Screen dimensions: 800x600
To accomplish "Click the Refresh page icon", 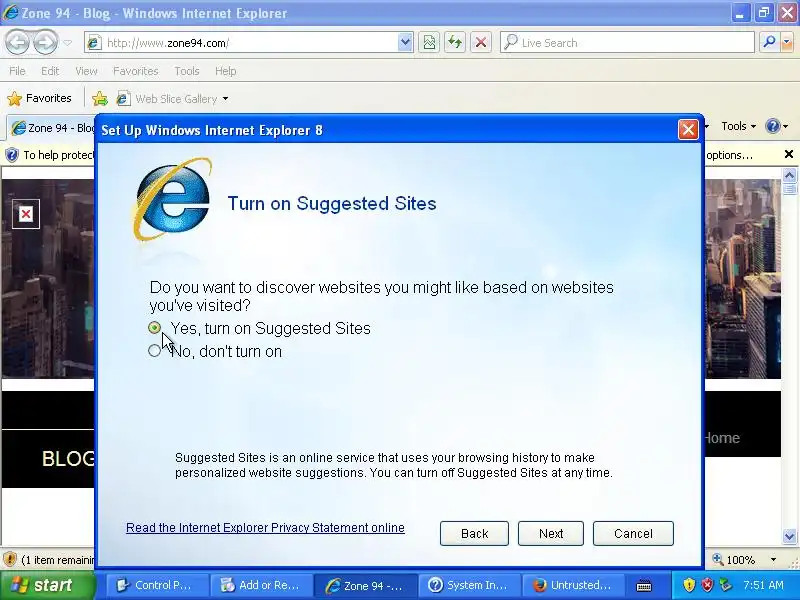I will 455,43.
